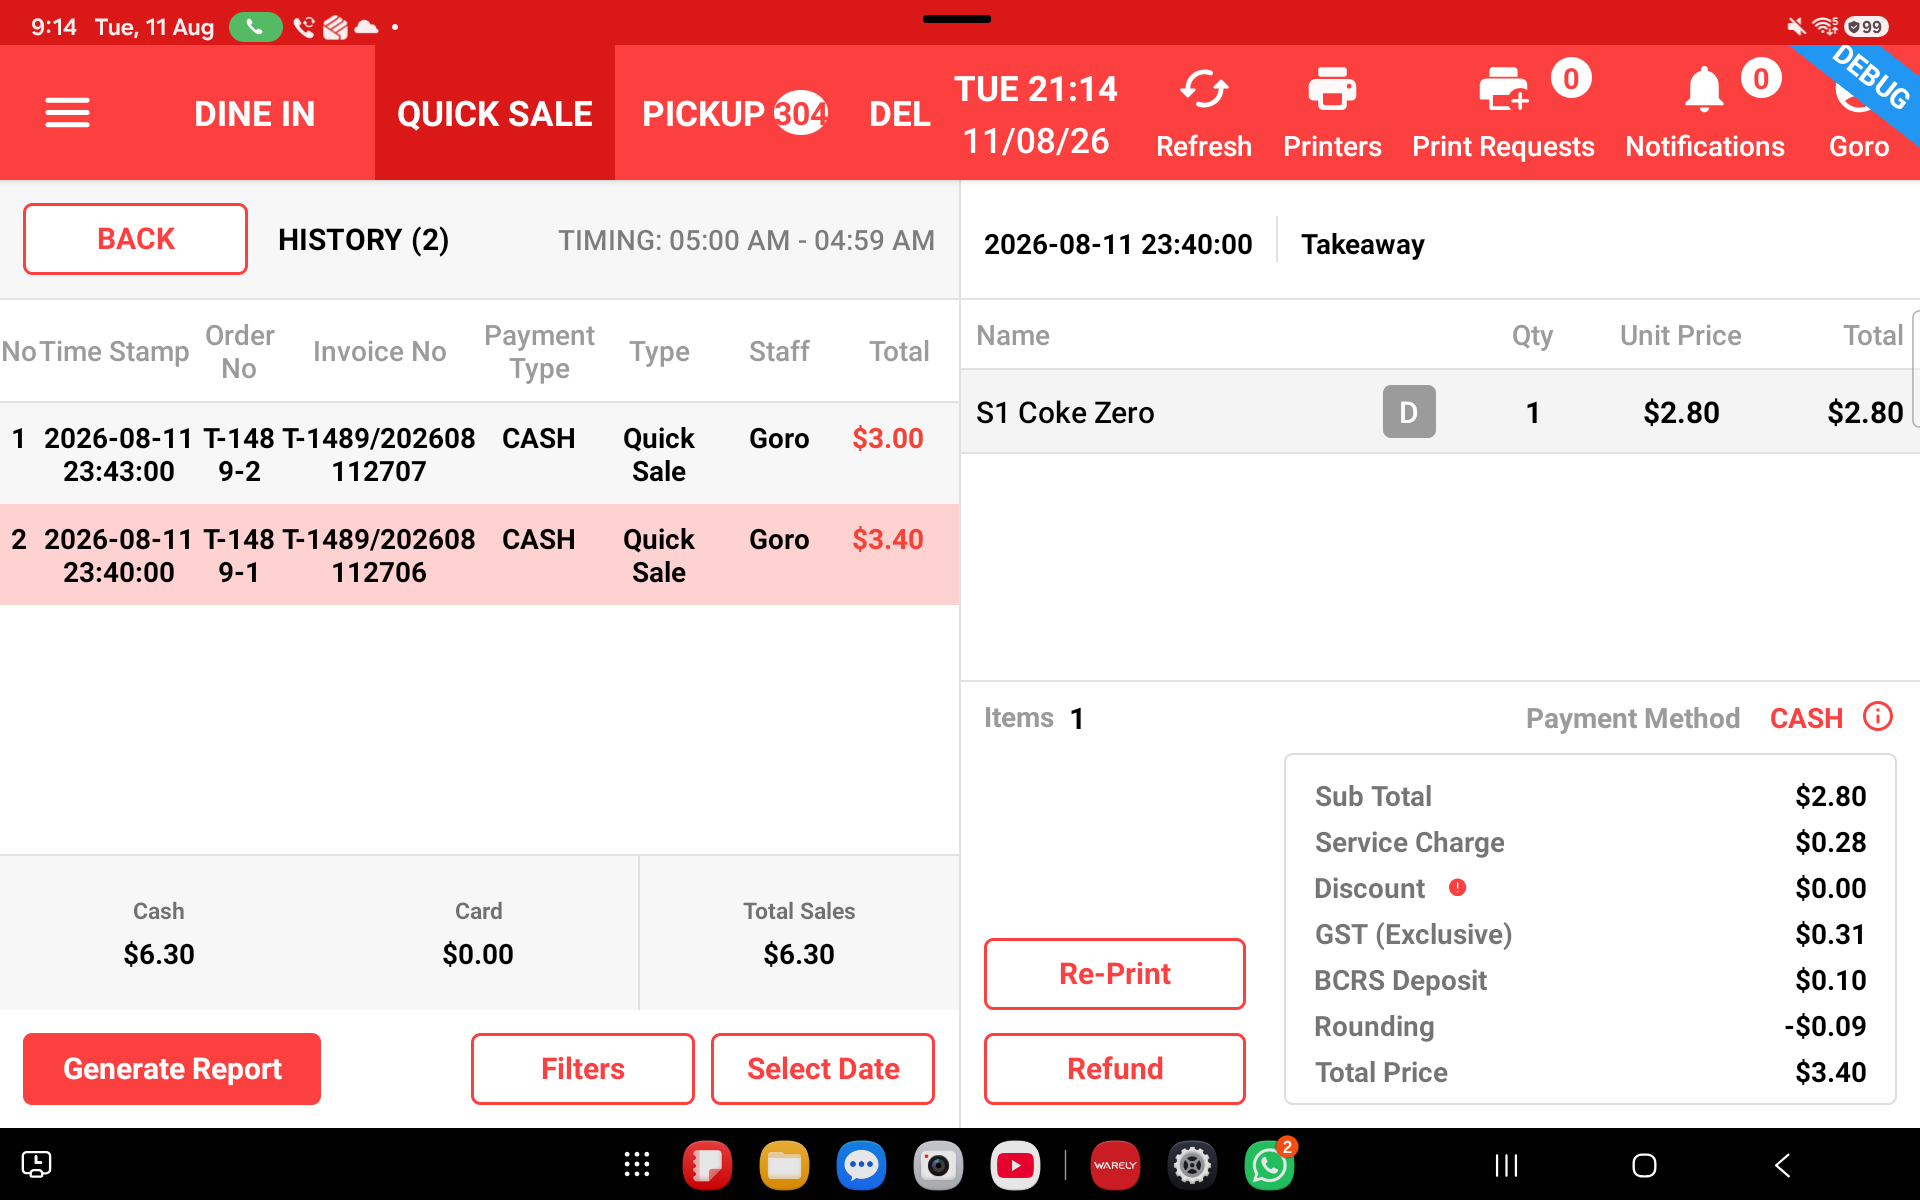Tap the Print Requests count badge
Screen dimensions: 1920x1200
[x=1571, y=78]
